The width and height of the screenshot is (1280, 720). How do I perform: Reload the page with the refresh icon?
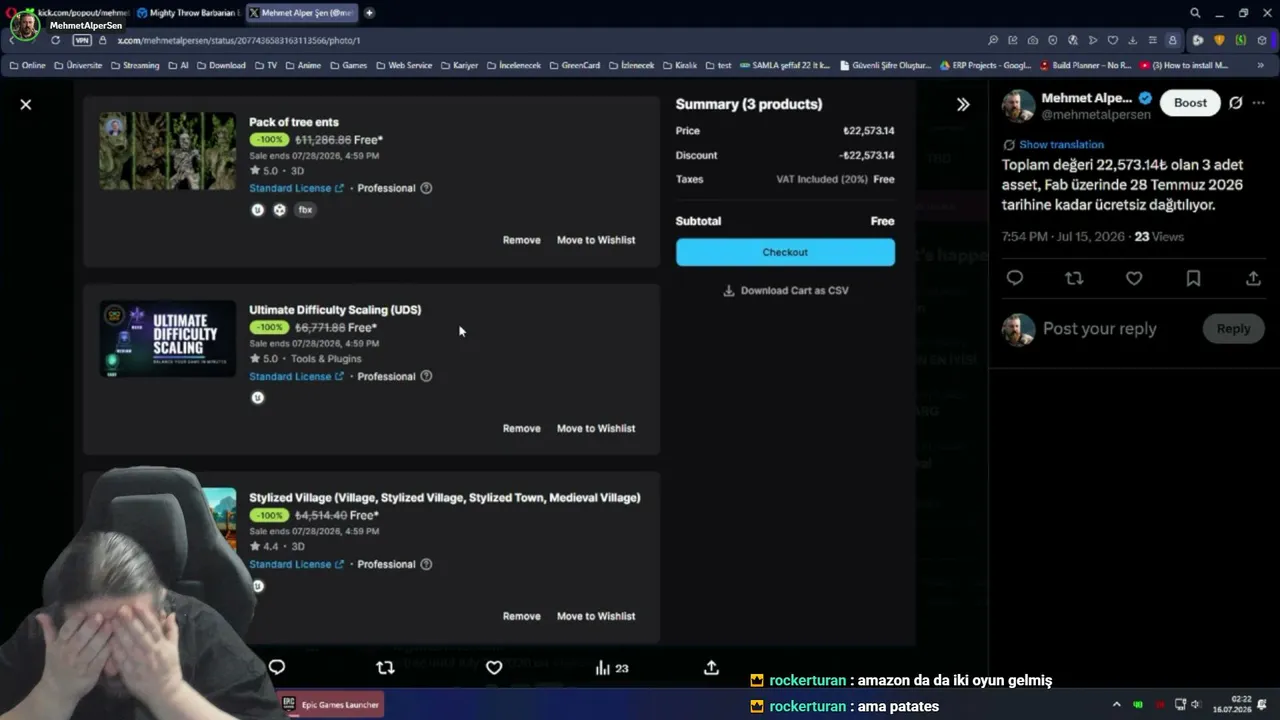coord(55,40)
